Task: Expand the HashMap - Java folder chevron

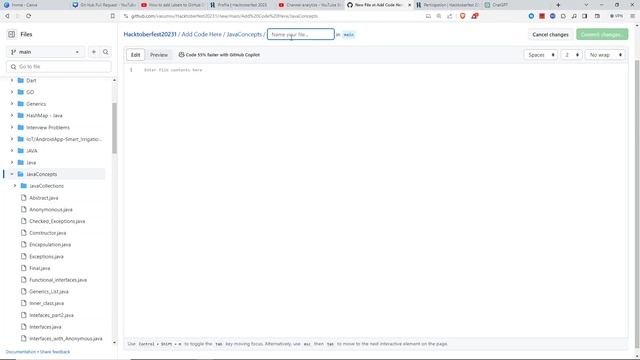Action: coord(12,116)
